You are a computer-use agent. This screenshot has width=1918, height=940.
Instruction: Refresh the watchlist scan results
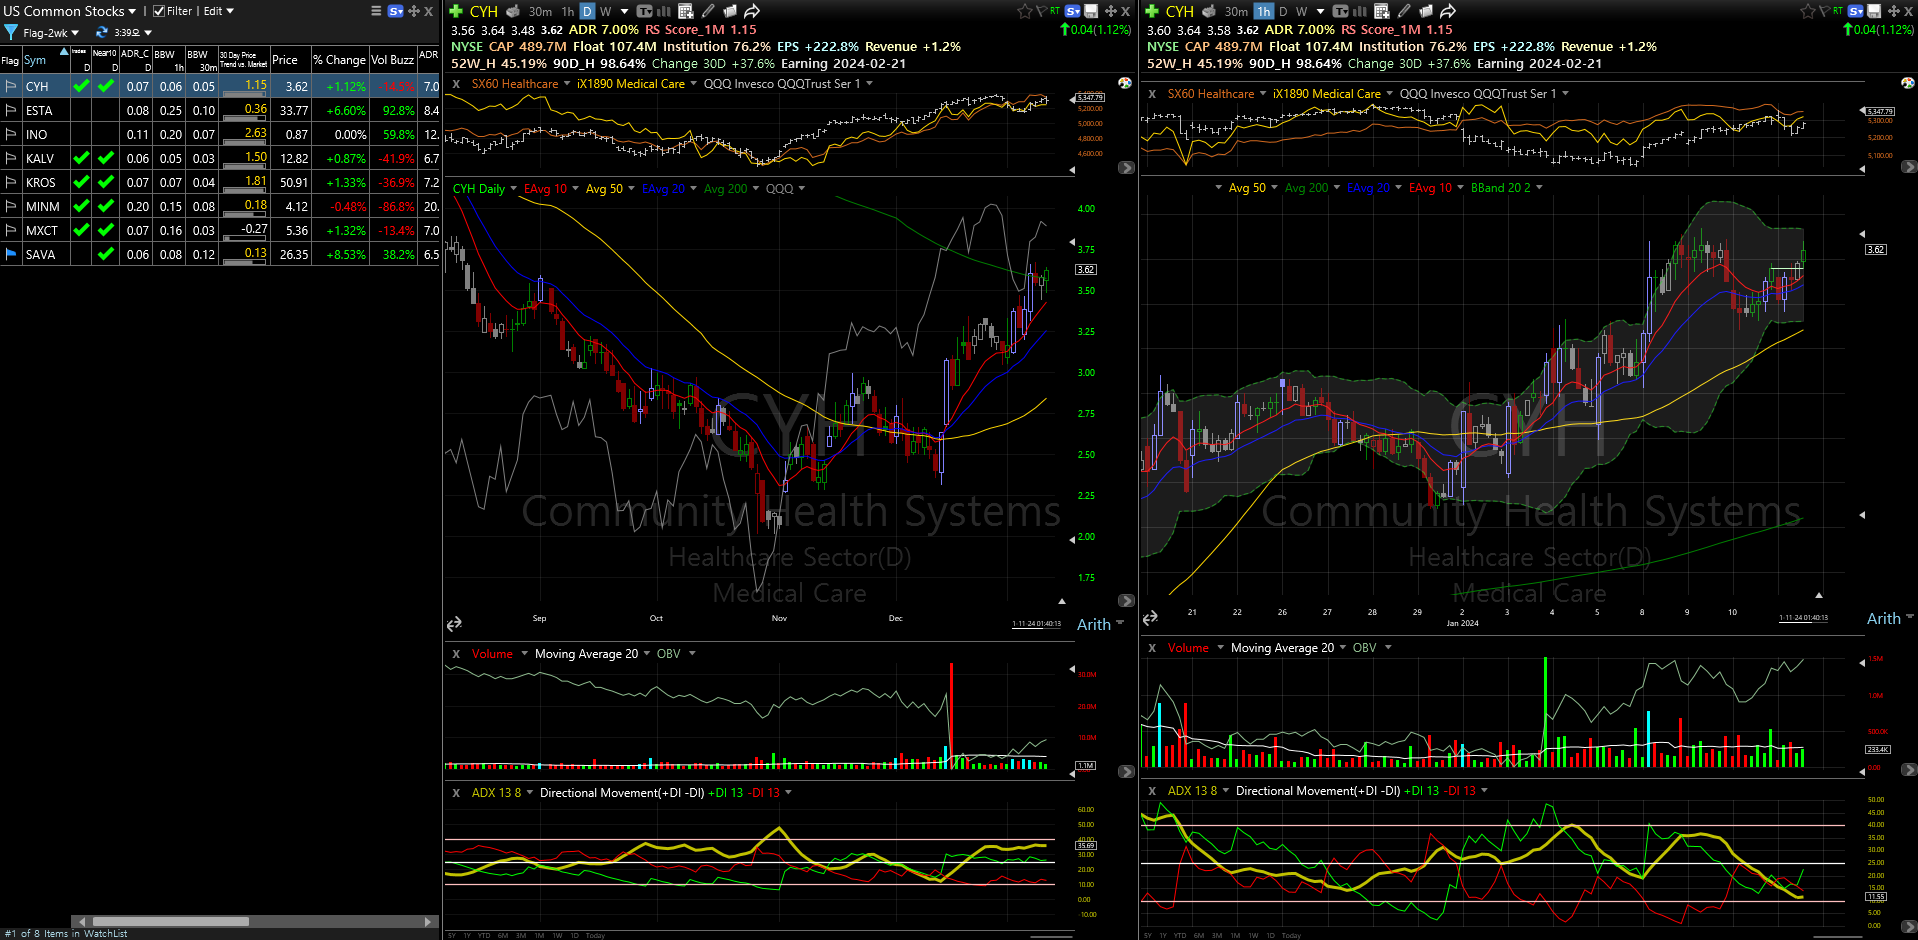click(101, 32)
